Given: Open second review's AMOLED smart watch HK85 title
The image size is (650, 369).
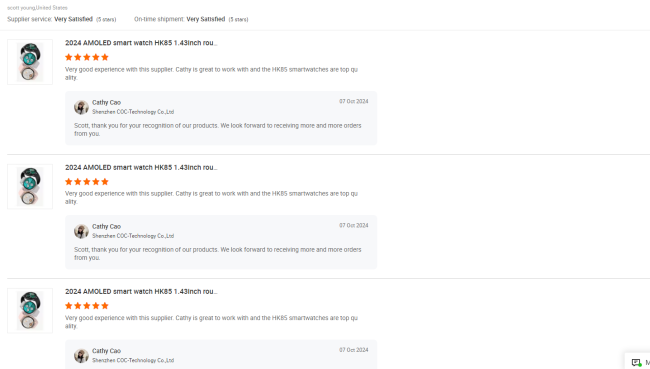Looking at the screenshot, I should point(141,167).
